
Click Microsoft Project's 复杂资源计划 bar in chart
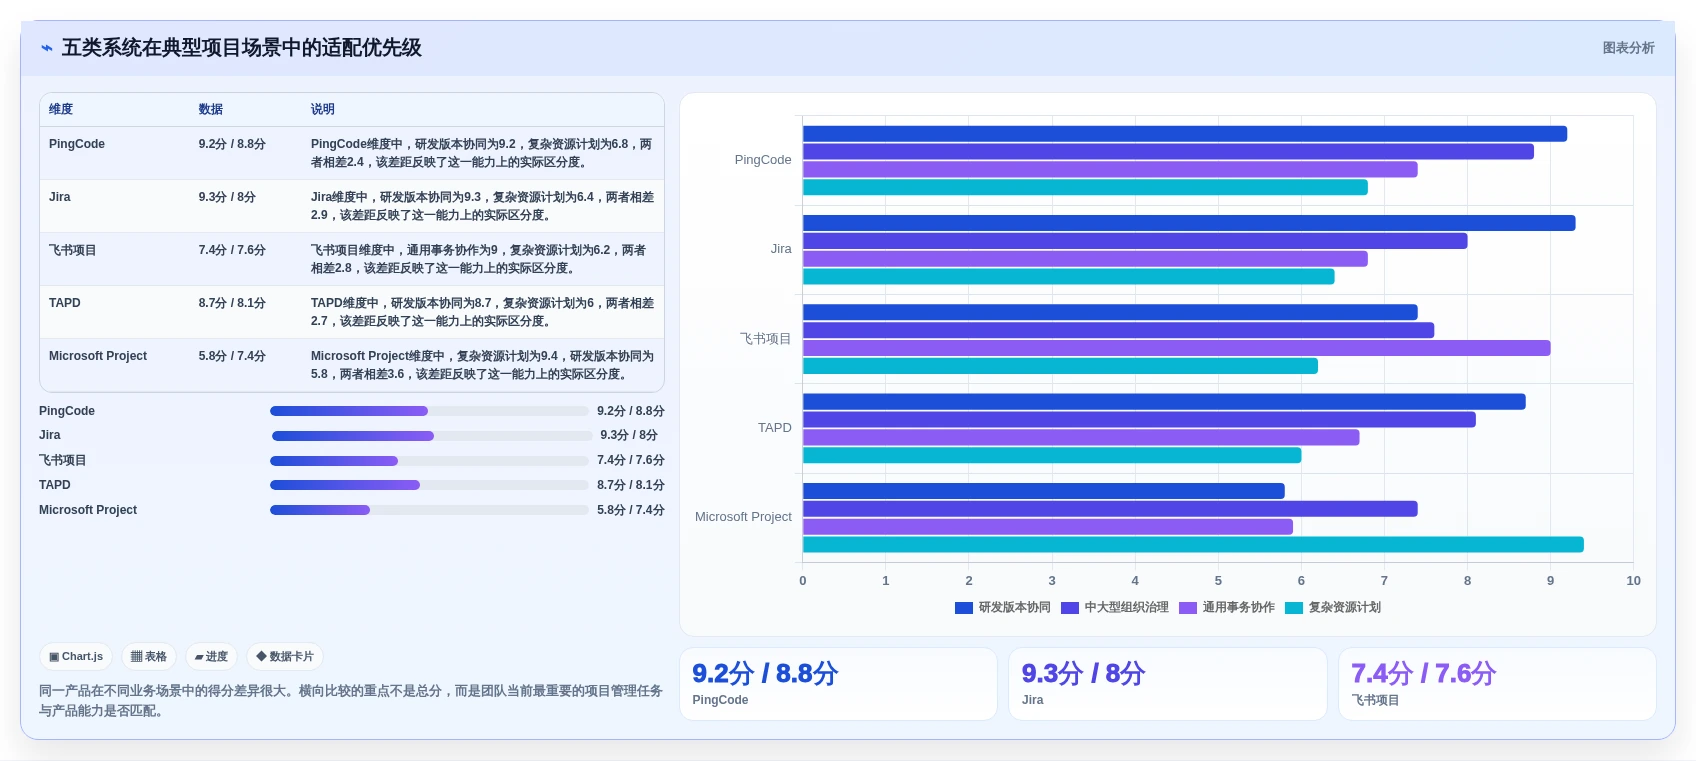coord(1193,545)
